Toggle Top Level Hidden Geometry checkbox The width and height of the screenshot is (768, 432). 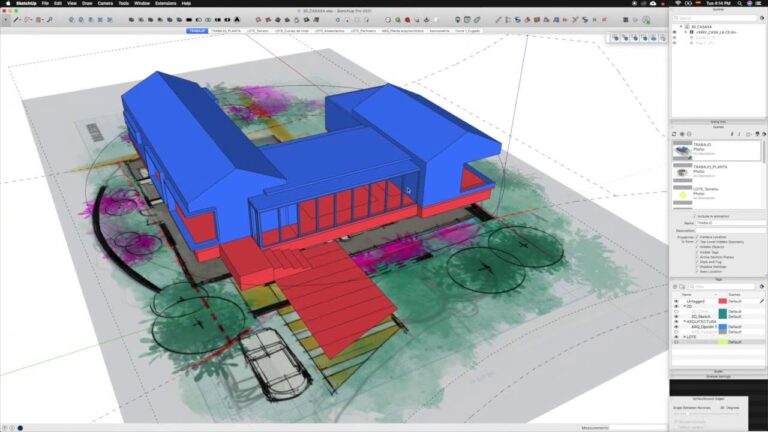click(697, 241)
